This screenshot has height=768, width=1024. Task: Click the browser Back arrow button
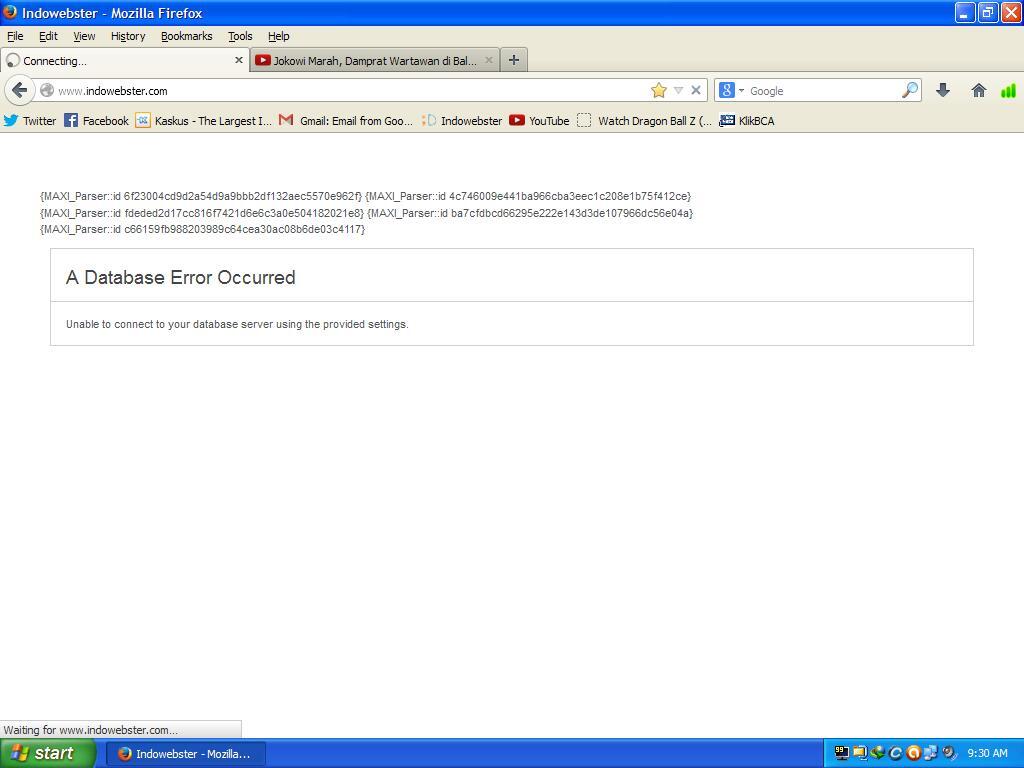pyautogui.click(x=20, y=90)
